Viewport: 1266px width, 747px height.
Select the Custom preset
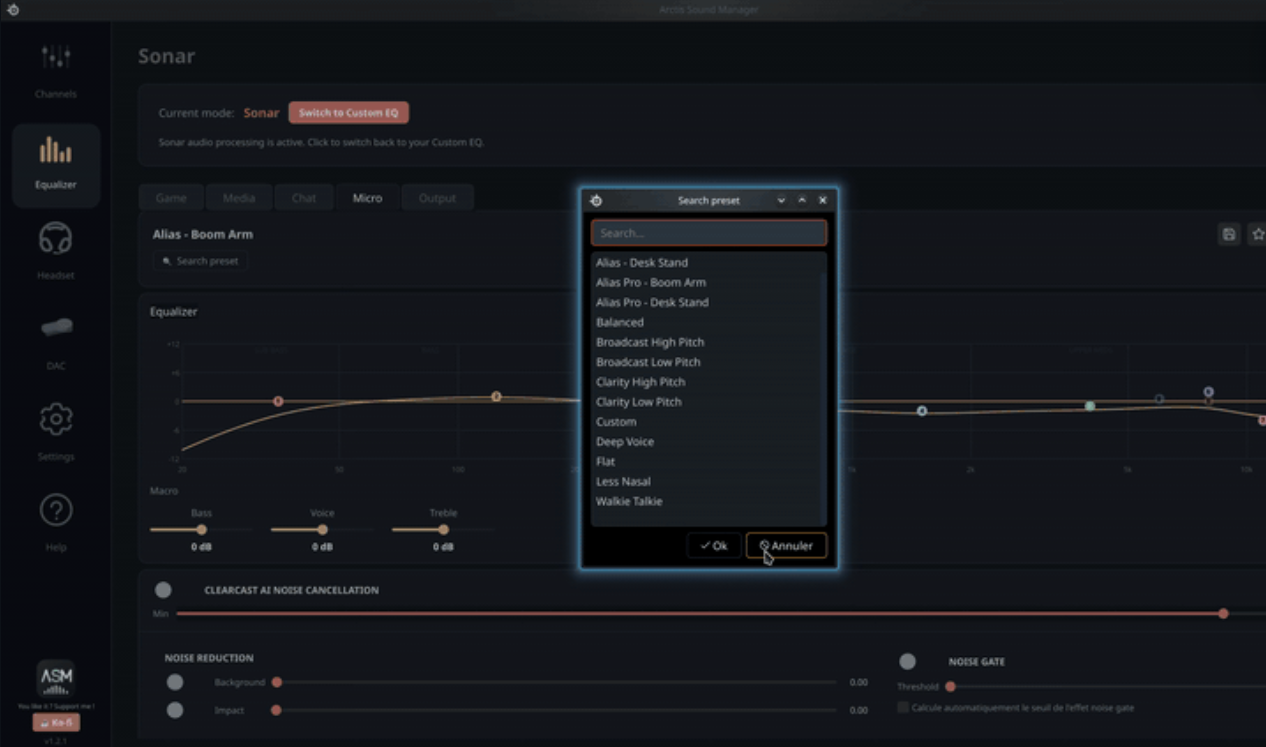tap(708, 422)
